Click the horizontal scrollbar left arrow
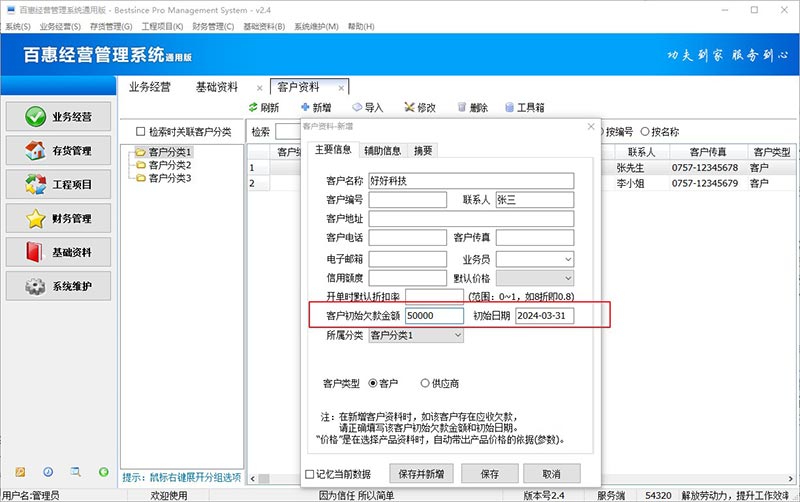 [253, 479]
